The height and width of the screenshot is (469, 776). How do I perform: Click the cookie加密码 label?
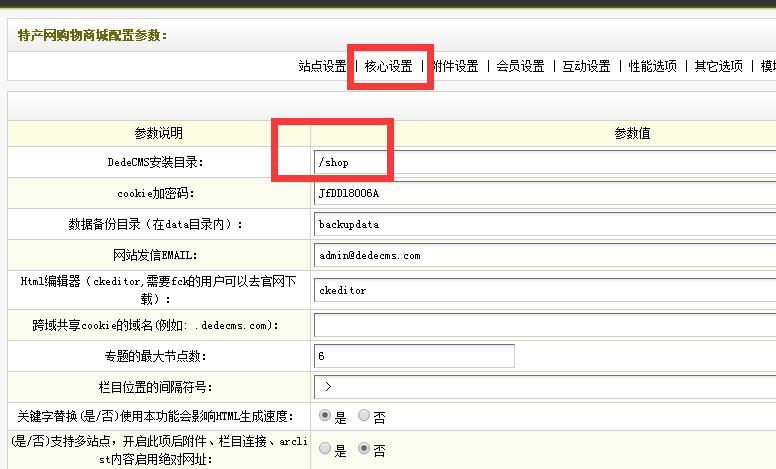click(x=155, y=193)
